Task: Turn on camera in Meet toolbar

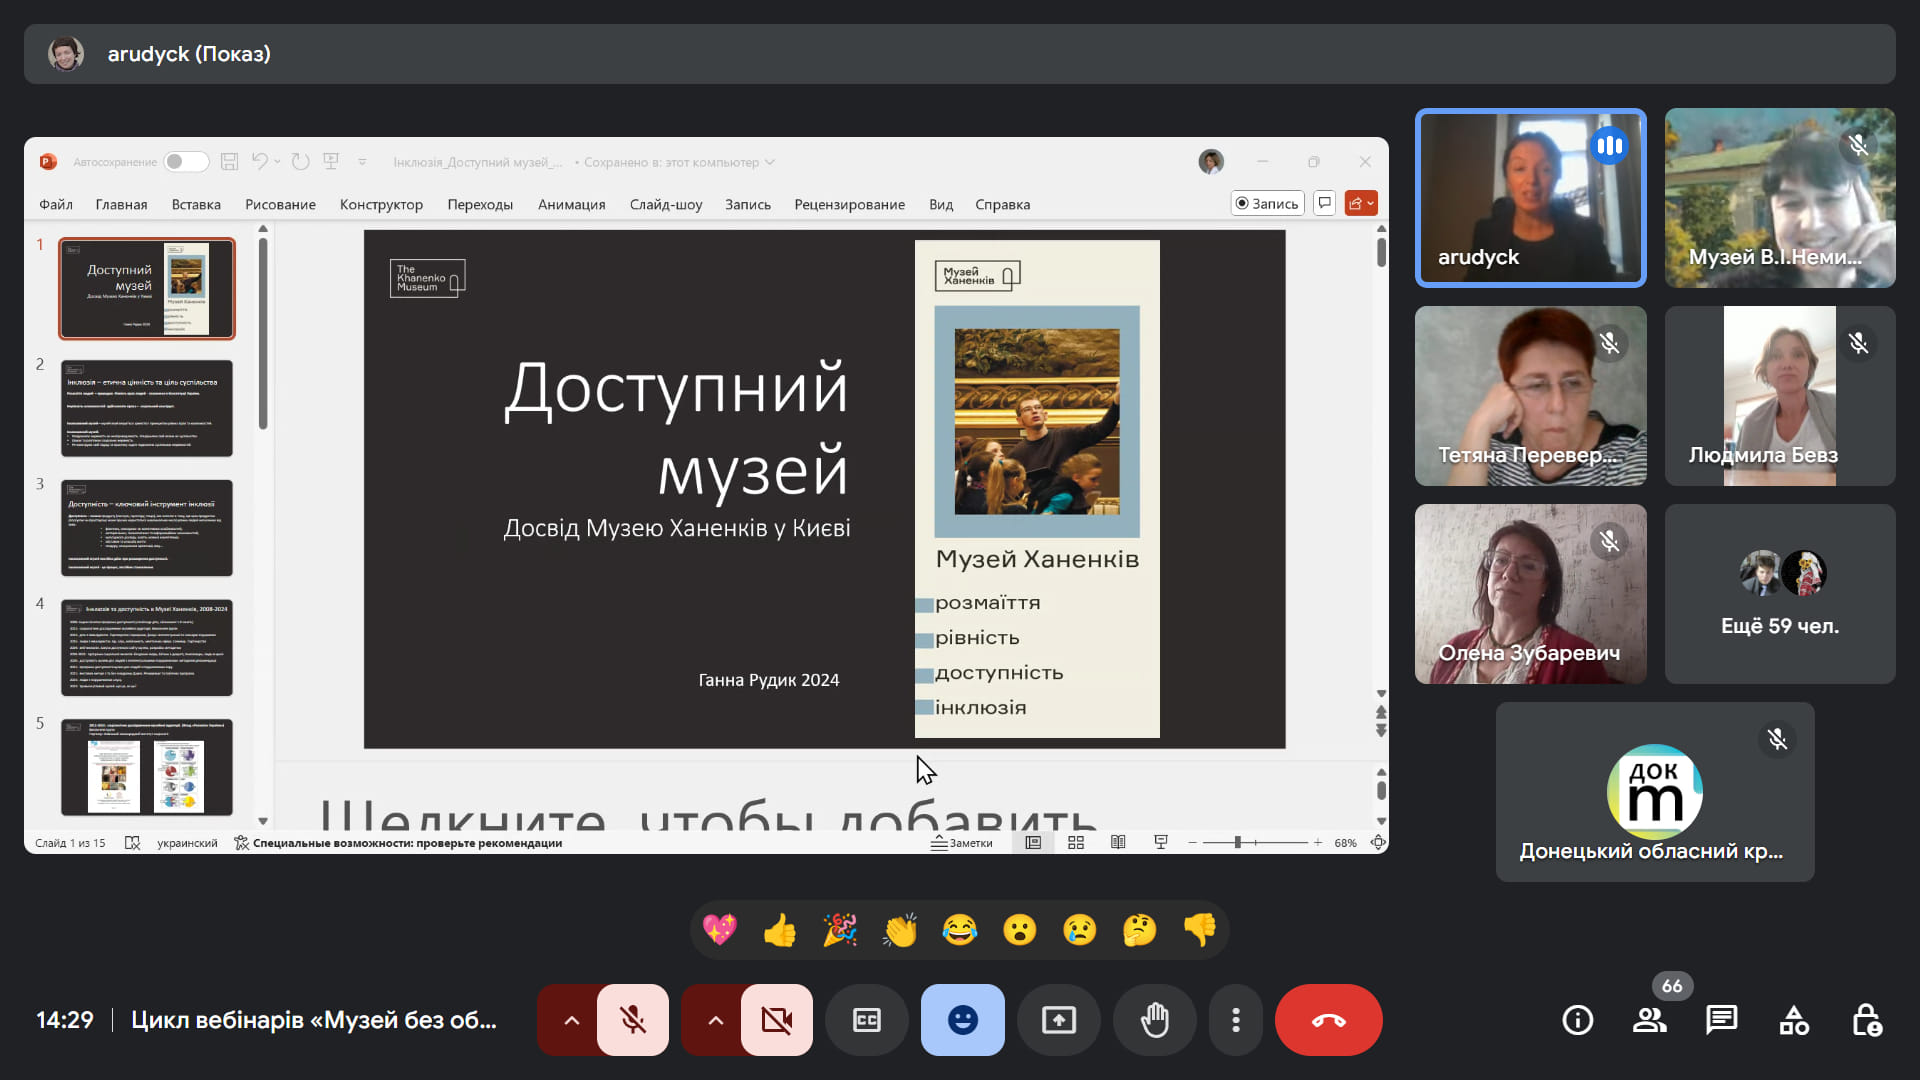Action: point(776,1020)
